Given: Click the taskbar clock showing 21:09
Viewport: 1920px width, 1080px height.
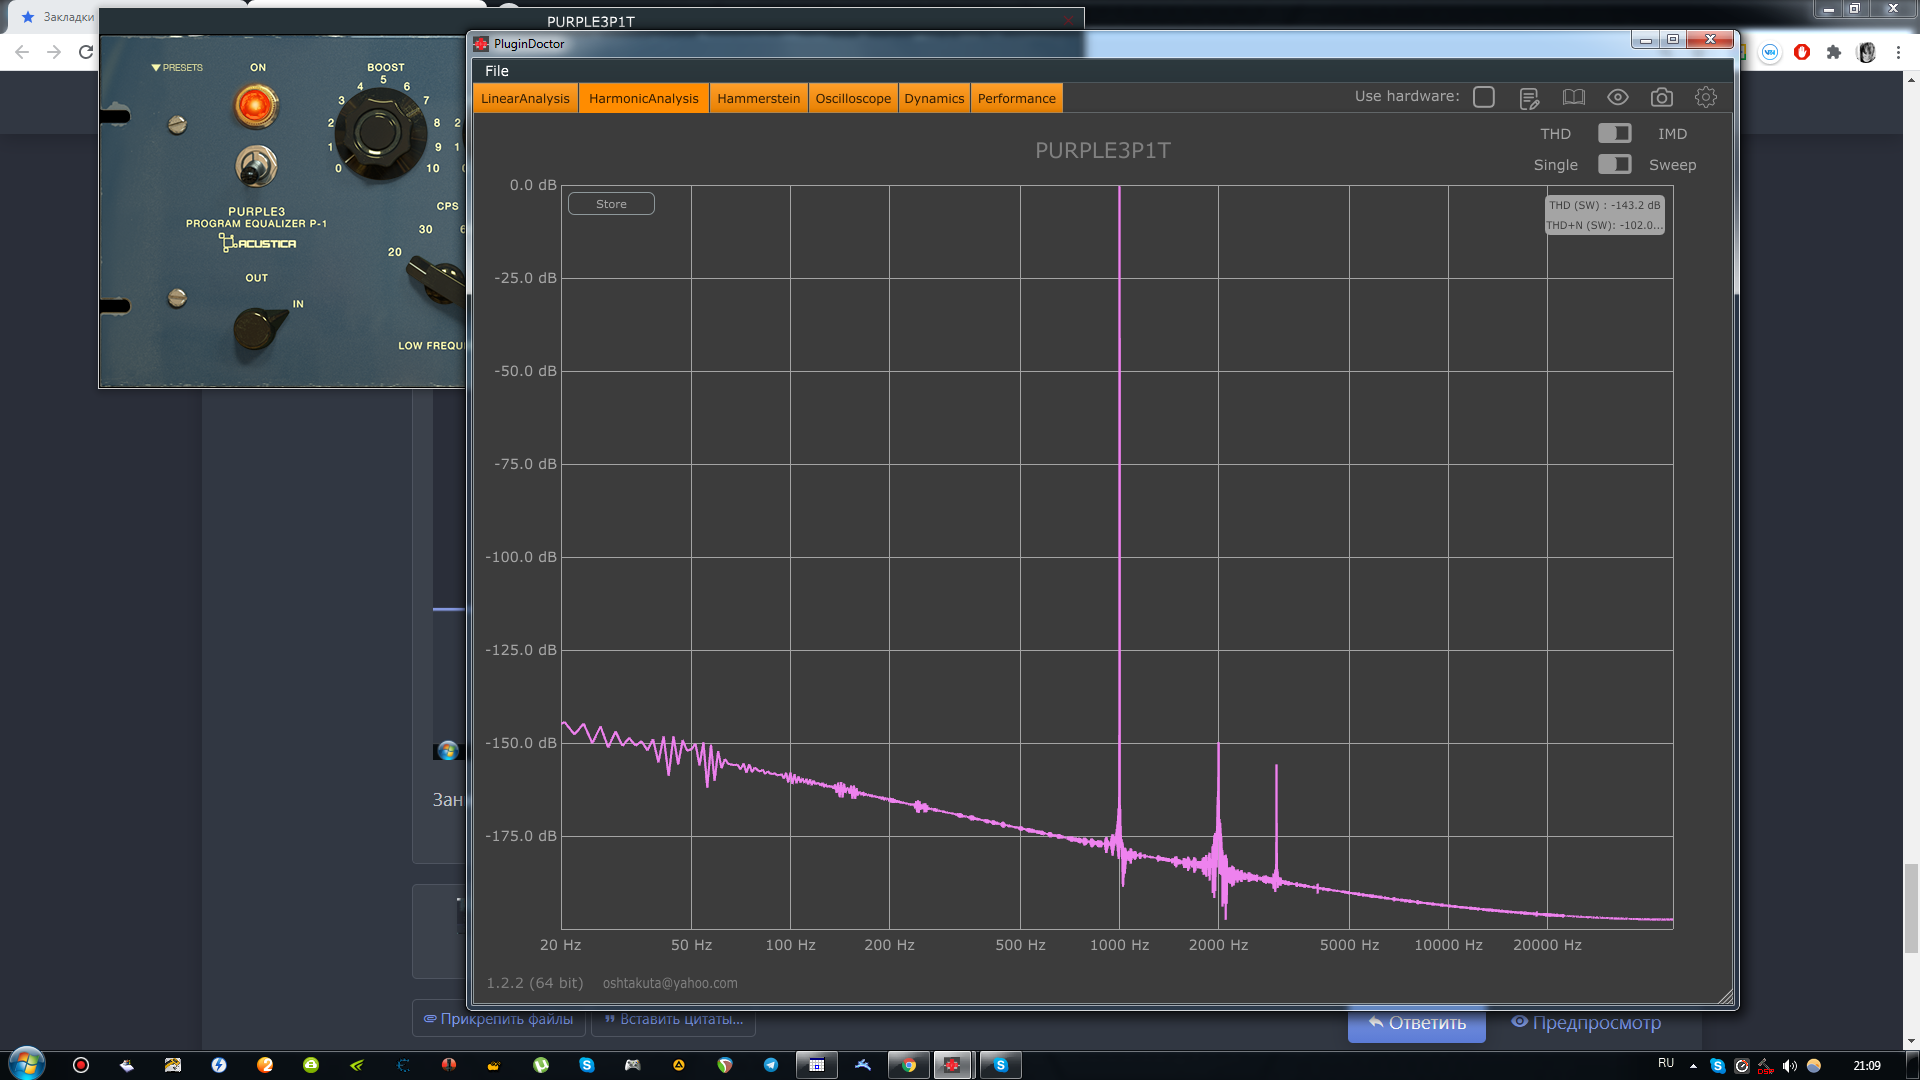Looking at the screenshot, I should 1867,1066.
